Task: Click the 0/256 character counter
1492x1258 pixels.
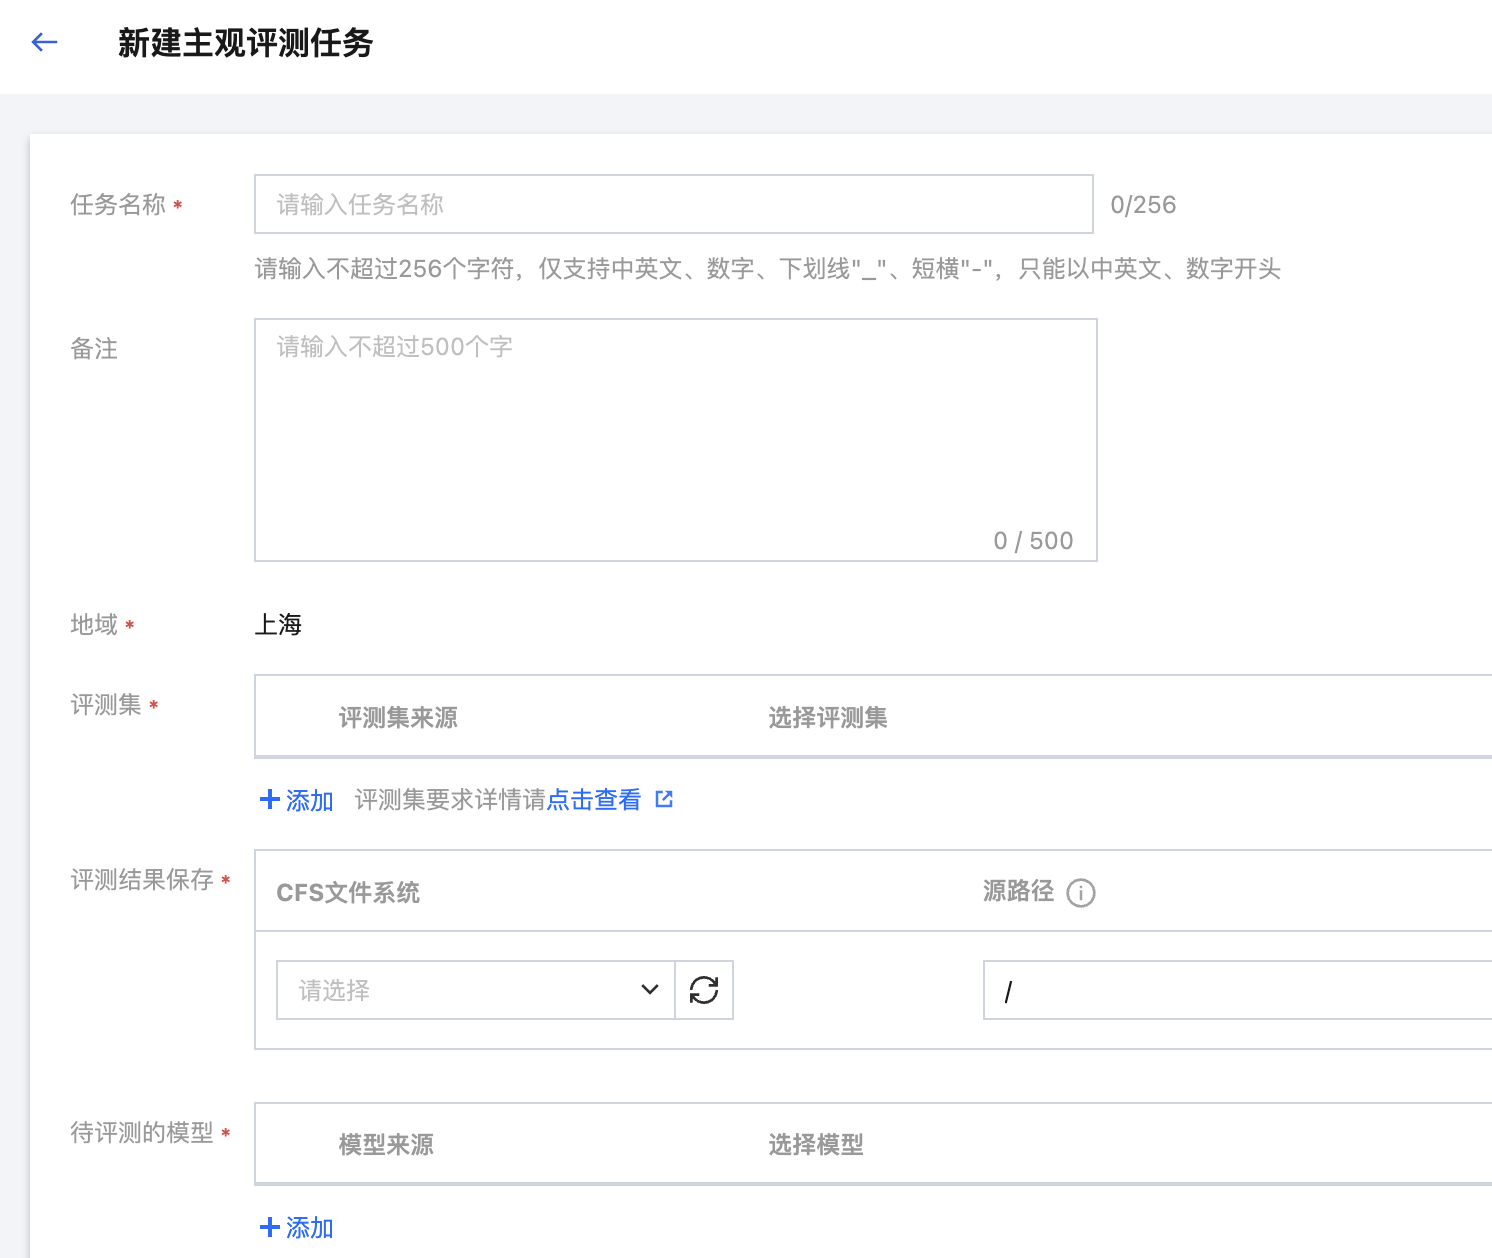Action: (x=1143, y=205)
